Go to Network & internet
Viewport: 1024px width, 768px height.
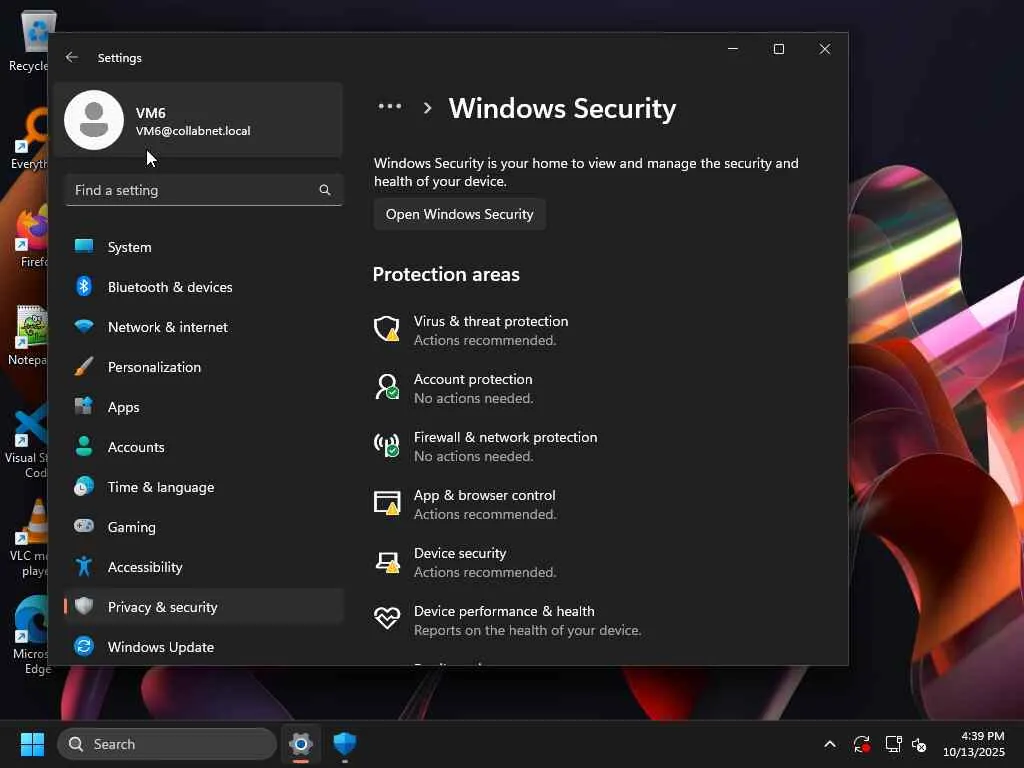(204, 327)
